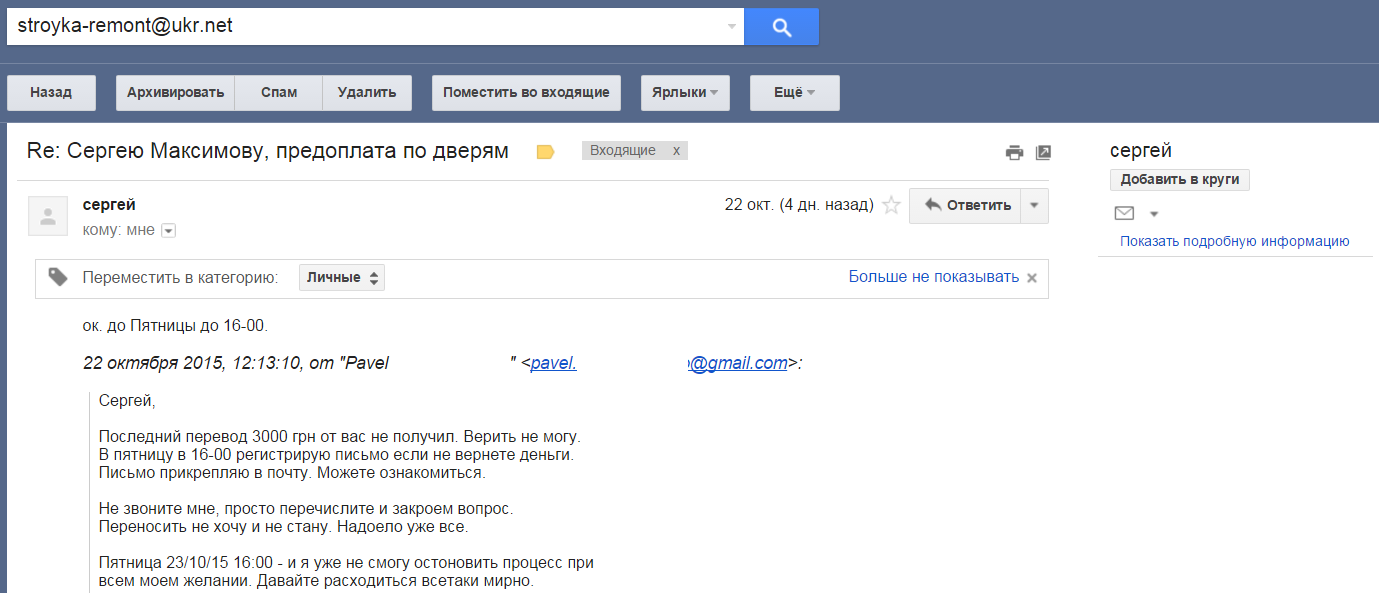Open the Ещё more actions menu

tap(794, 92)
